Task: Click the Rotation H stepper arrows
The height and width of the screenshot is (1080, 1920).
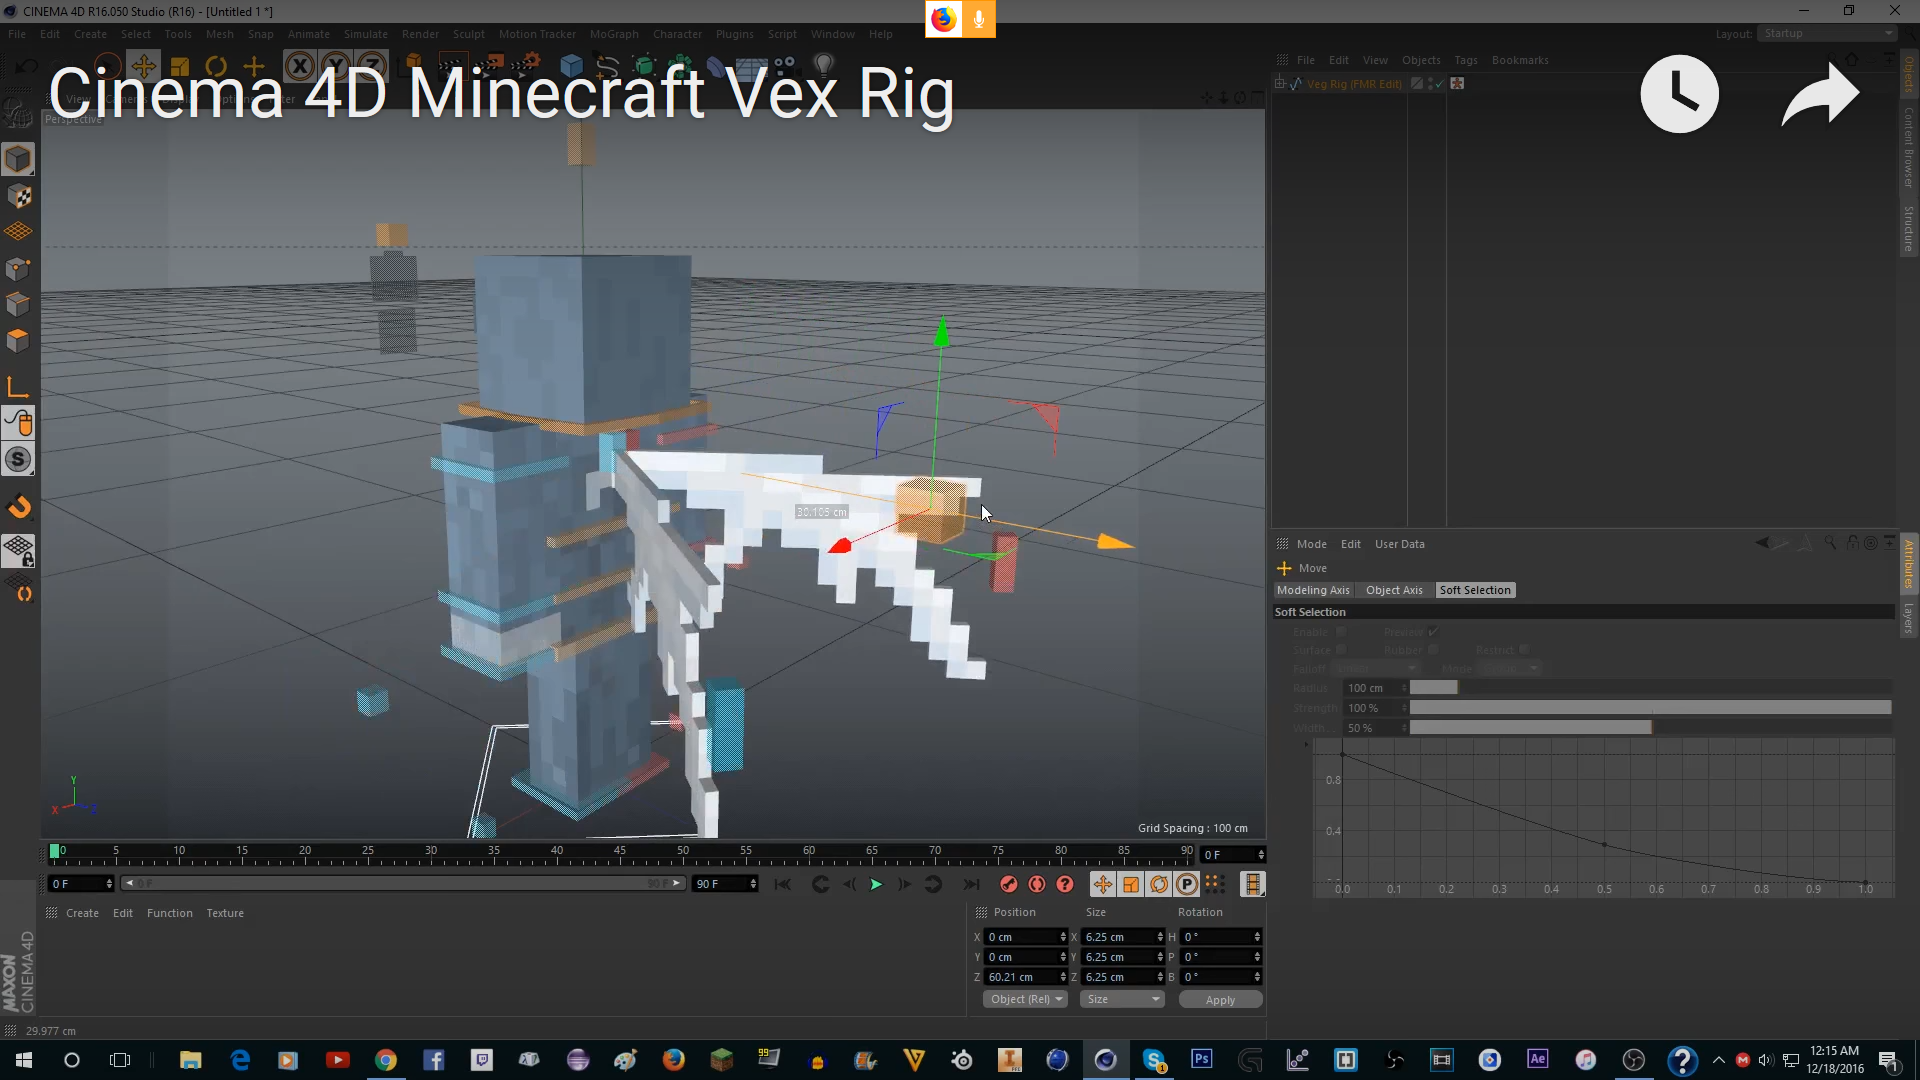Action: click(1257, 937)
